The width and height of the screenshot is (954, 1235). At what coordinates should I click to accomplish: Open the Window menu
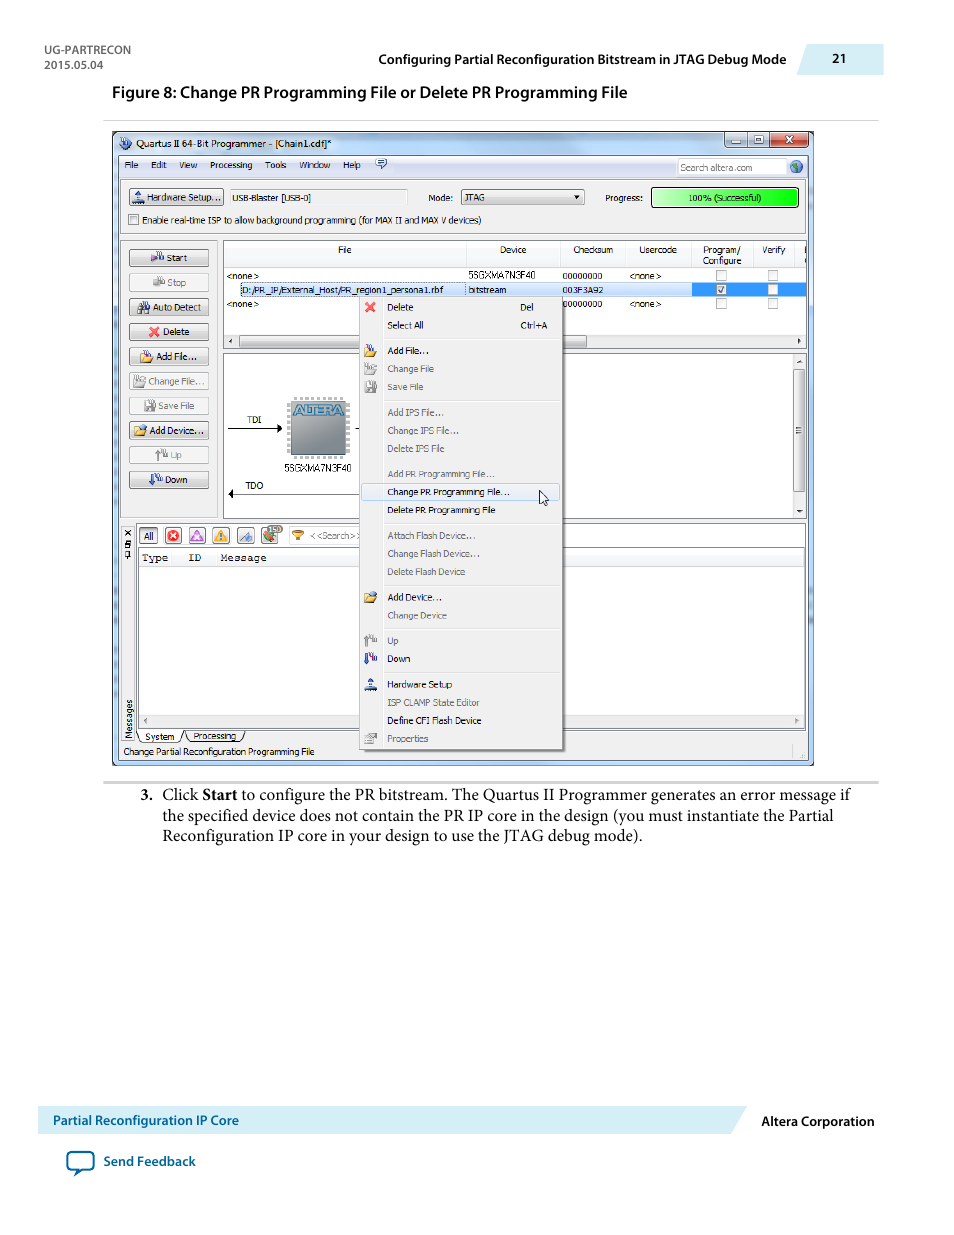pyautogui.click(x=315, y=165)
